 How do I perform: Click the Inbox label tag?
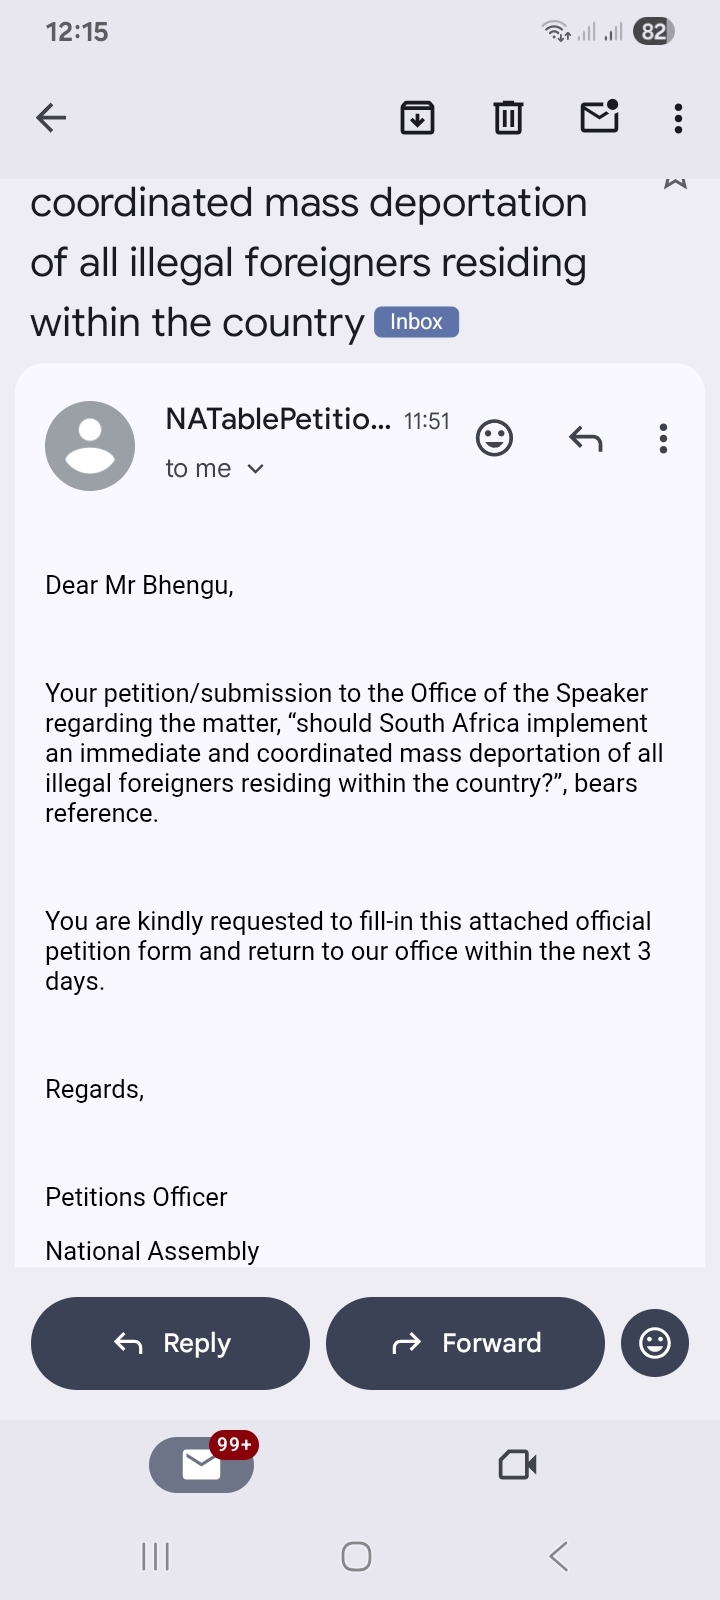click(x=416, y=322)
